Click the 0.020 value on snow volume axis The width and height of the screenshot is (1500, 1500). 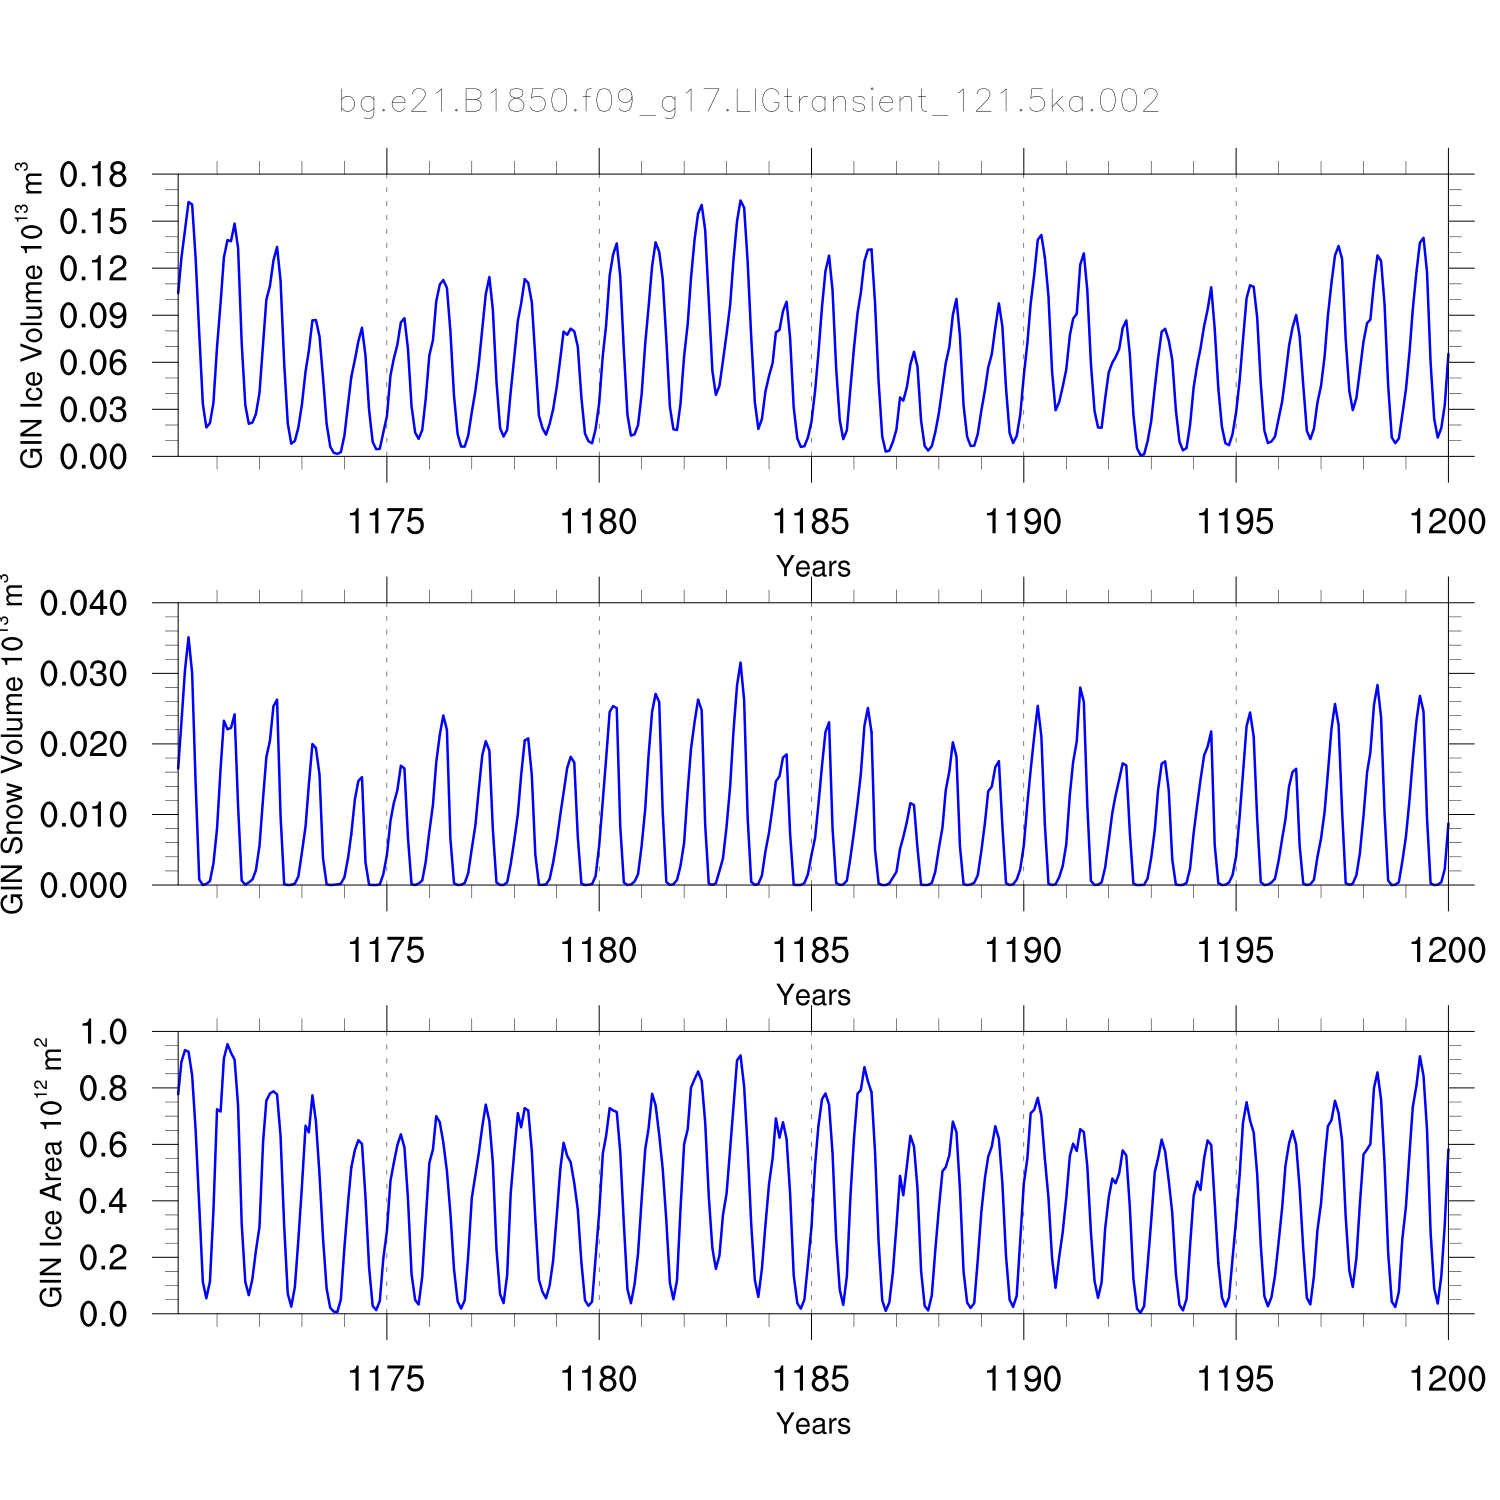[84, 744]
